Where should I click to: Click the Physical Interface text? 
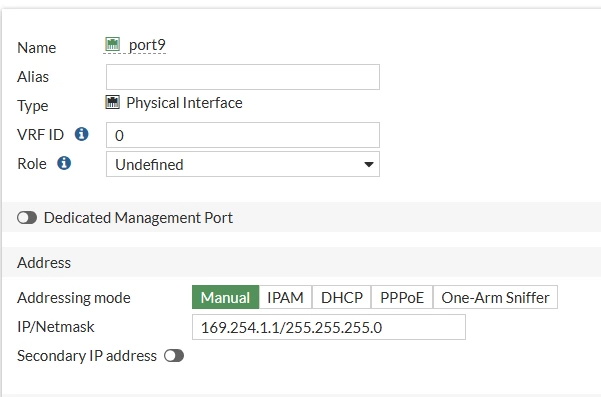point(184,103)
